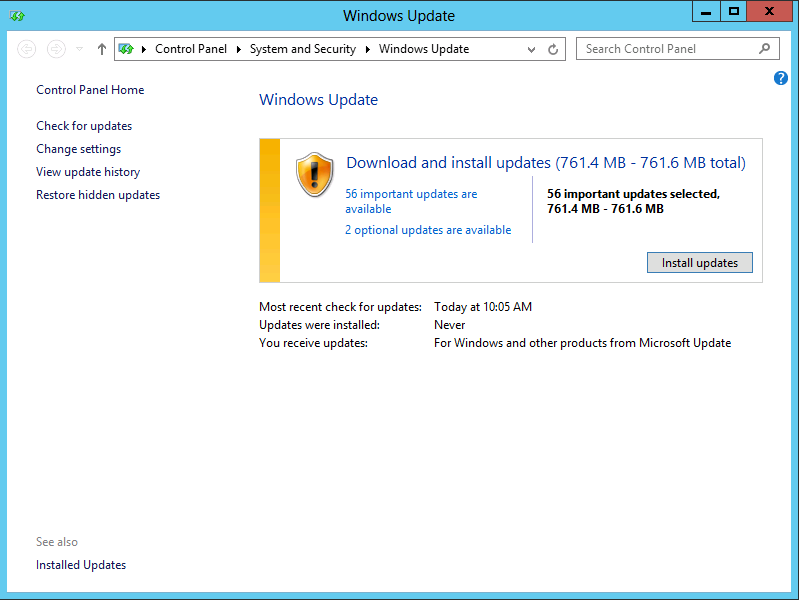Click the Back navigation arrow

tap(26, 49)
